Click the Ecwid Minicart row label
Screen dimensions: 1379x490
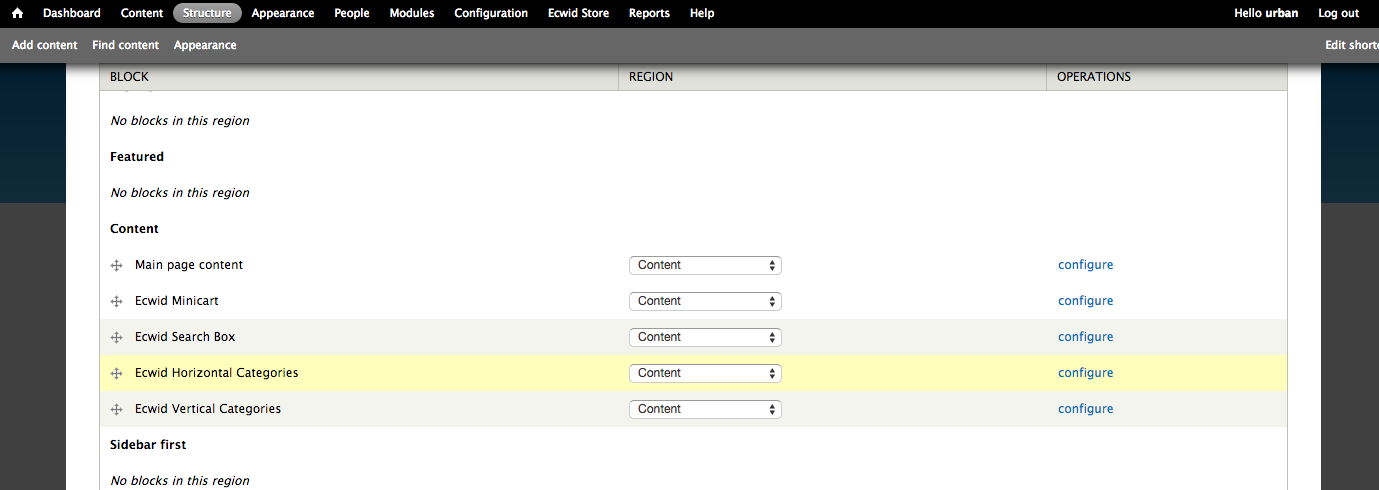click(177, 301)
